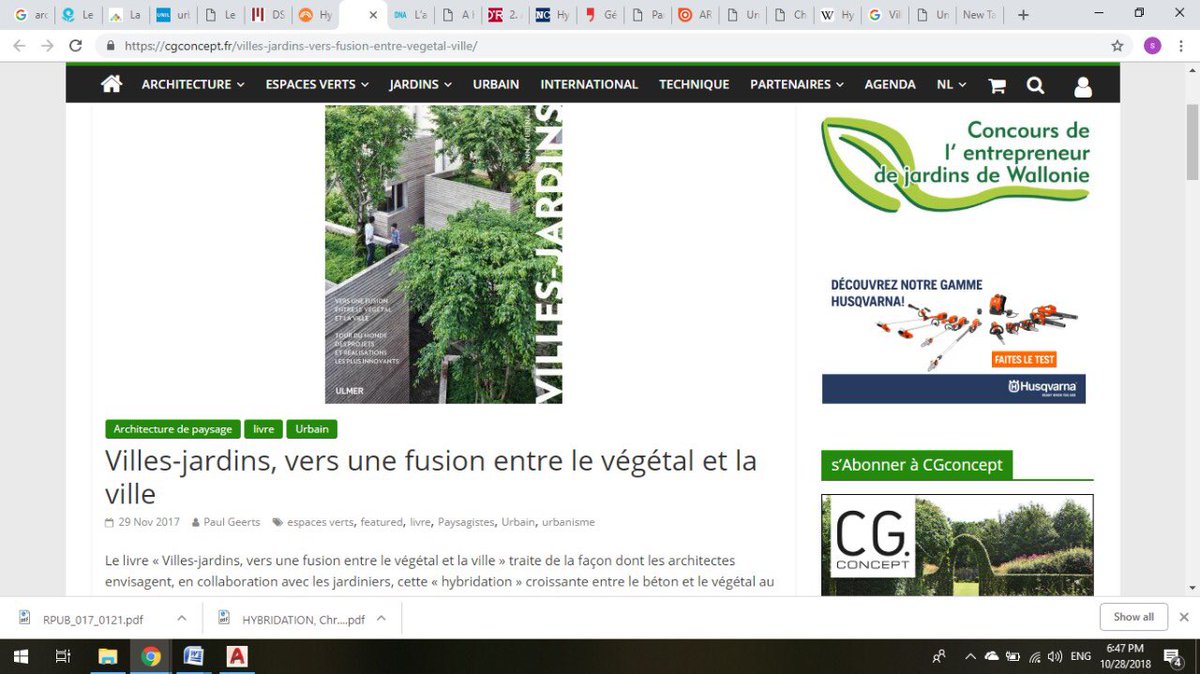Open the article title Villes-jardins heading
This screenshot has height=674, width=1200.
pyautogui.click(x=431, y=477)
